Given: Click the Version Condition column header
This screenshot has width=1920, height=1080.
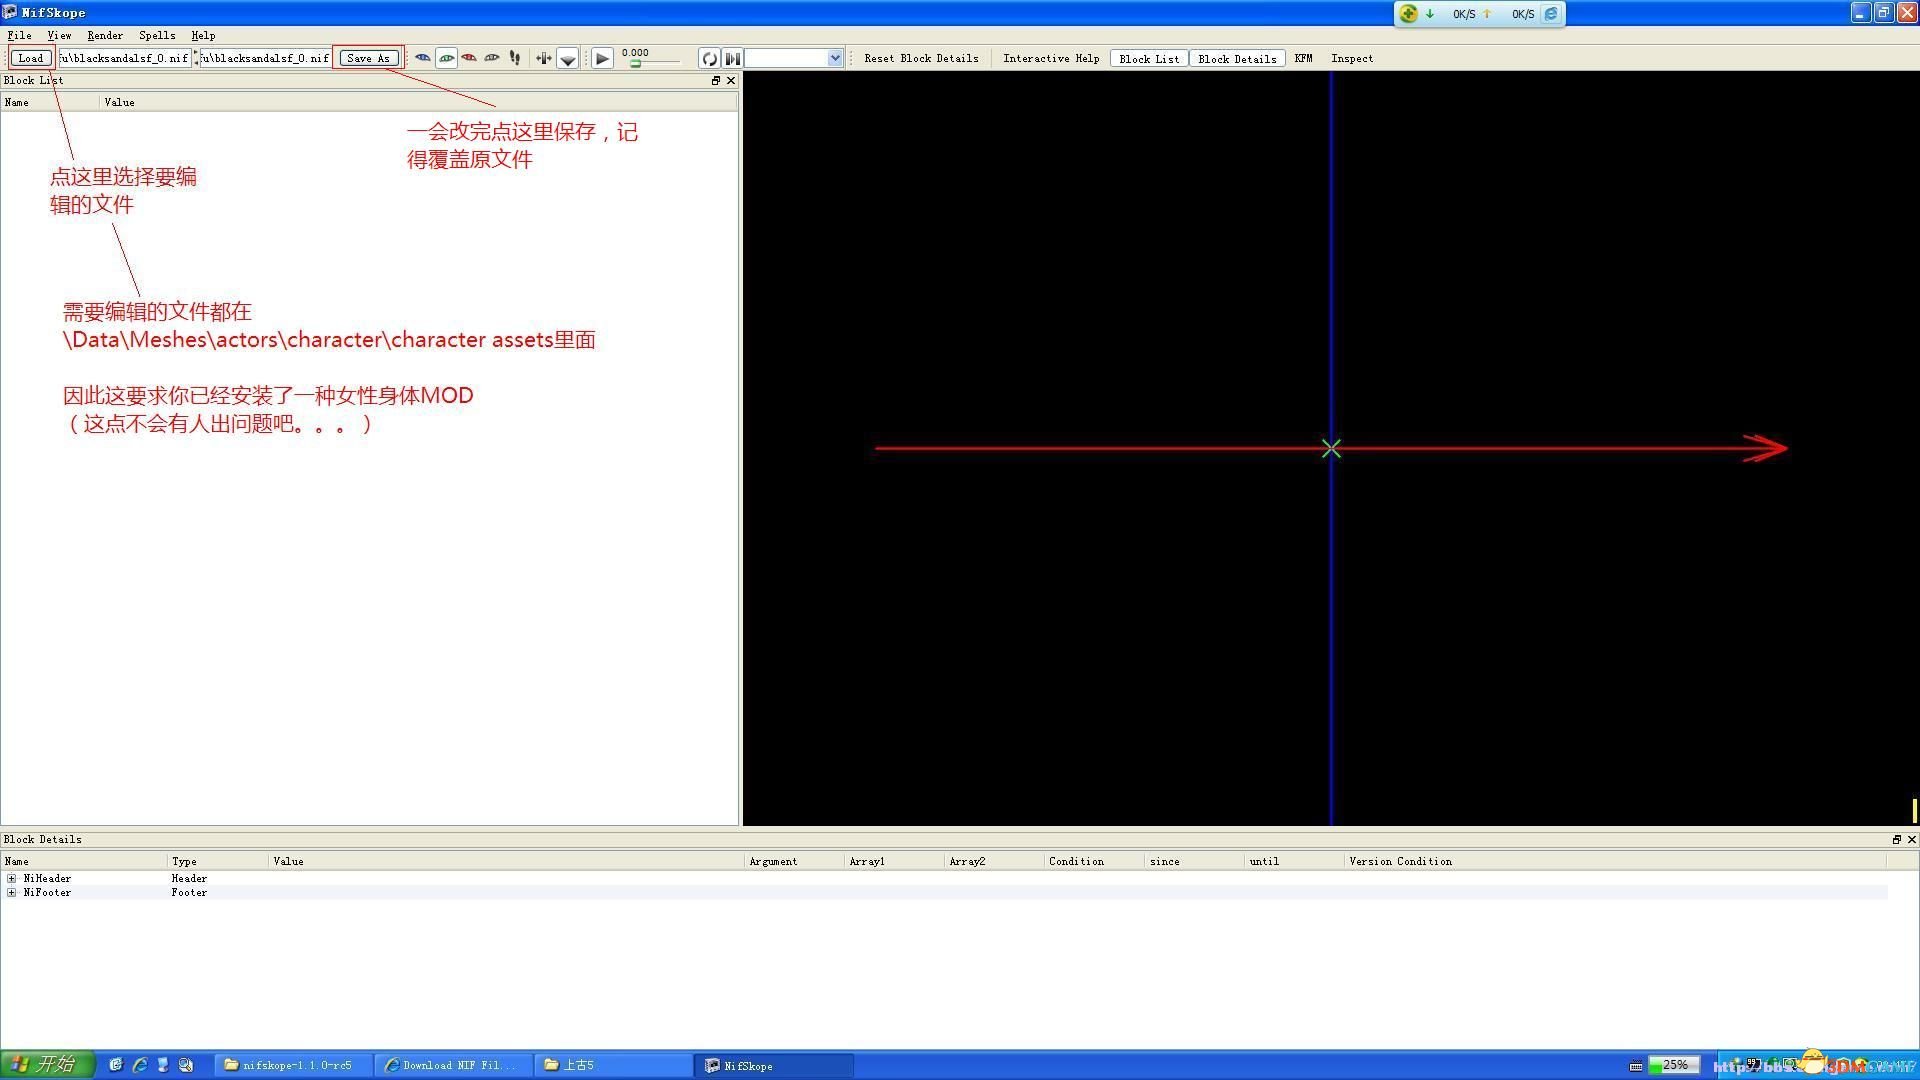Looking at the screenshot, I should [x=1615, y=861].
